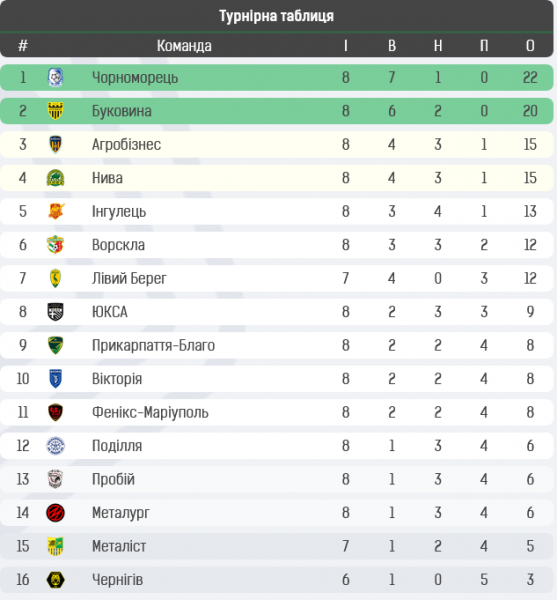Click the Фенікс-Маріуполь team name
The height and width of the screenshot is (600, 557).
pyautogui.click(x=150, y=412)
